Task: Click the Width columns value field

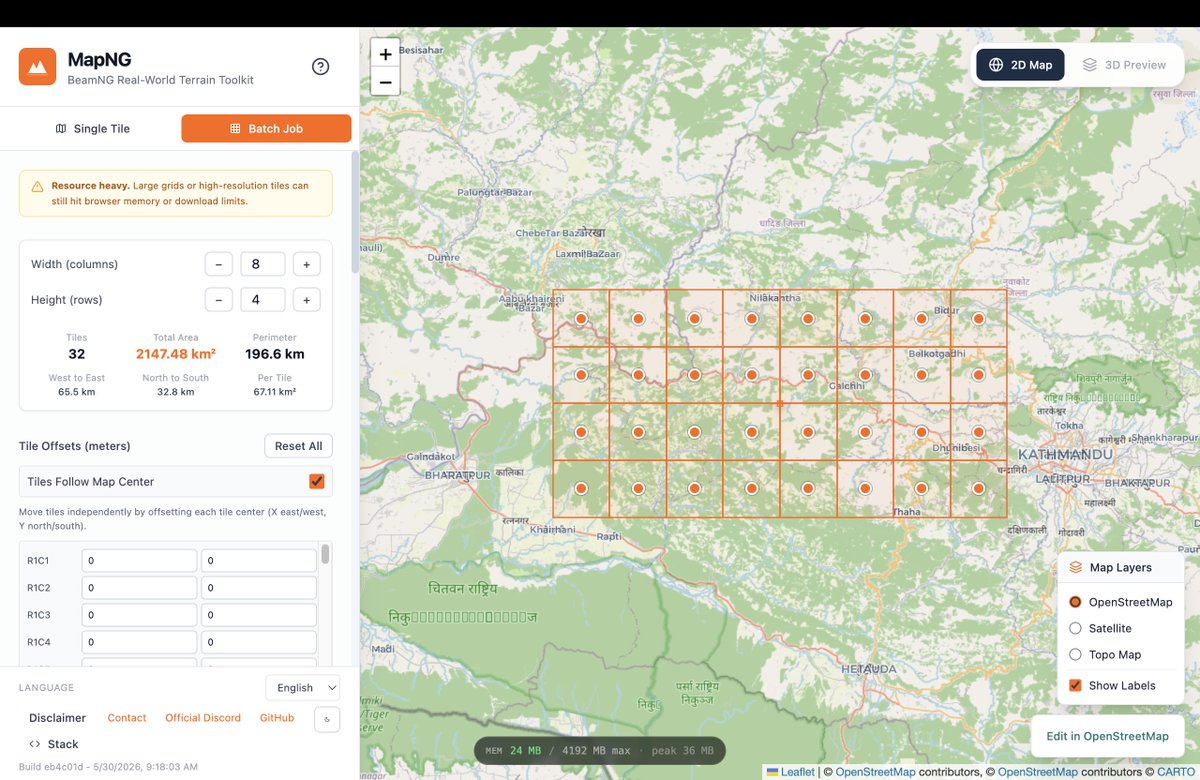Action: click(262, 264)
